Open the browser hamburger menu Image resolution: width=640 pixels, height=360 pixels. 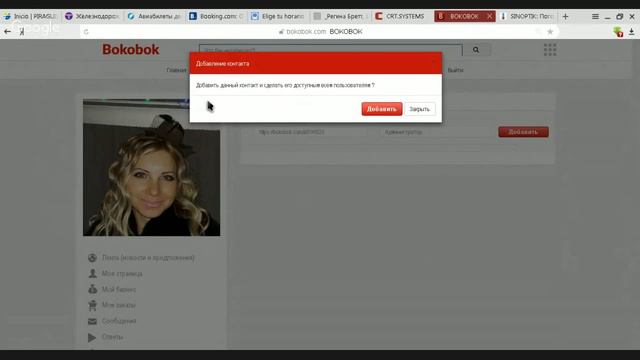(595, 16)
